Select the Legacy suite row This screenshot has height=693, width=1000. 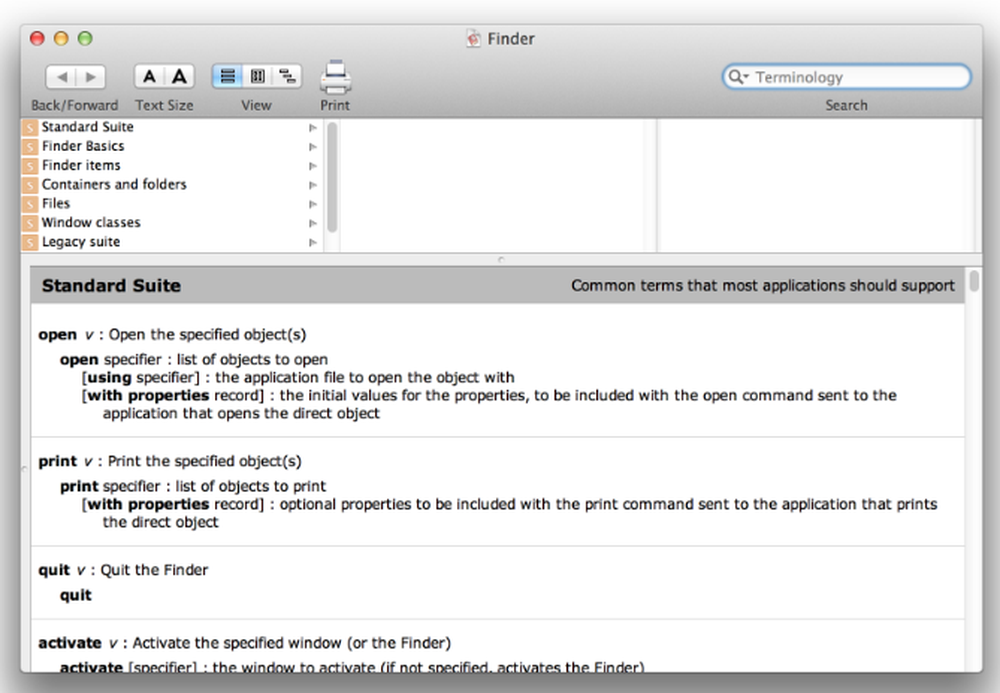[x=172, y=242]
